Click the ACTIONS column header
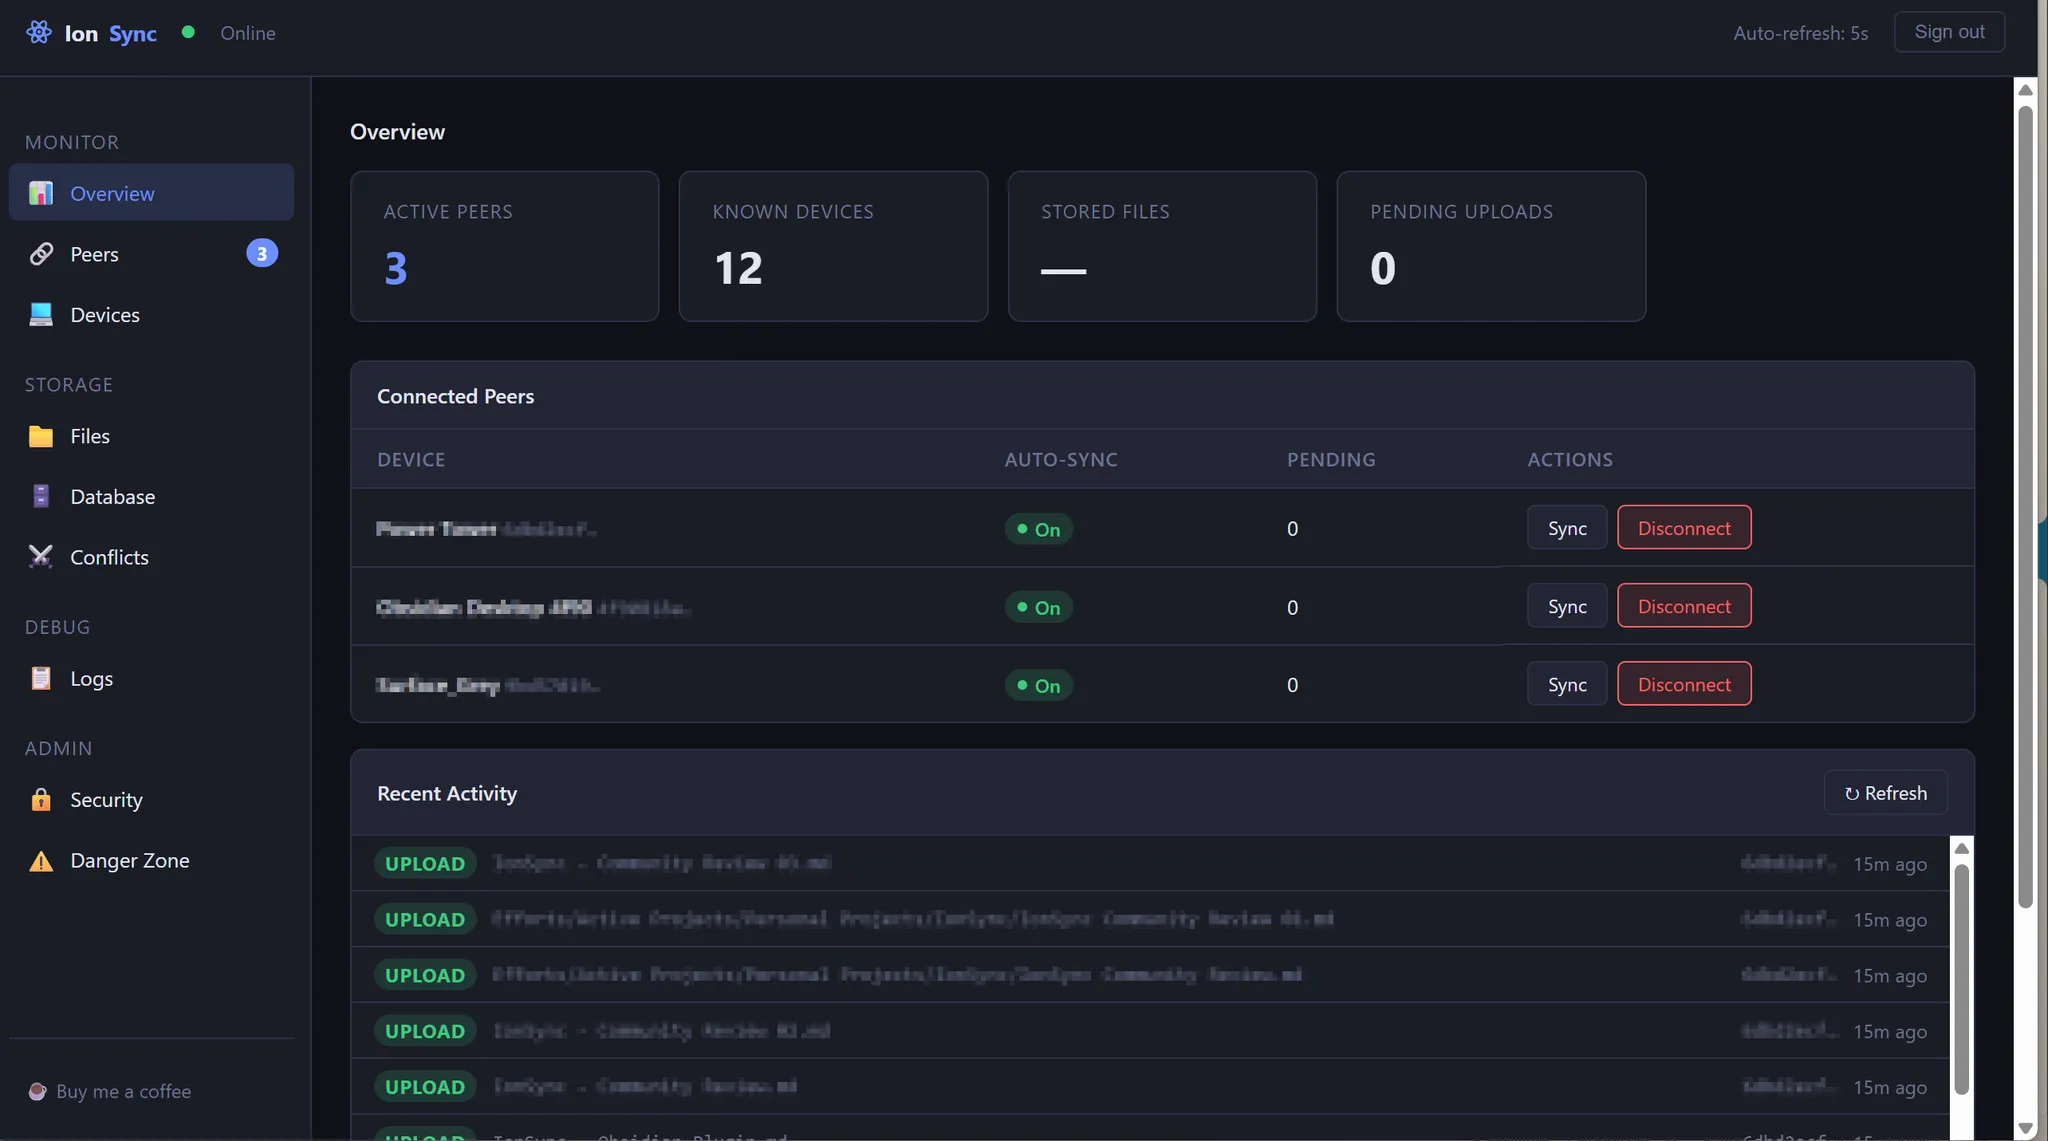 [1570, 459]
